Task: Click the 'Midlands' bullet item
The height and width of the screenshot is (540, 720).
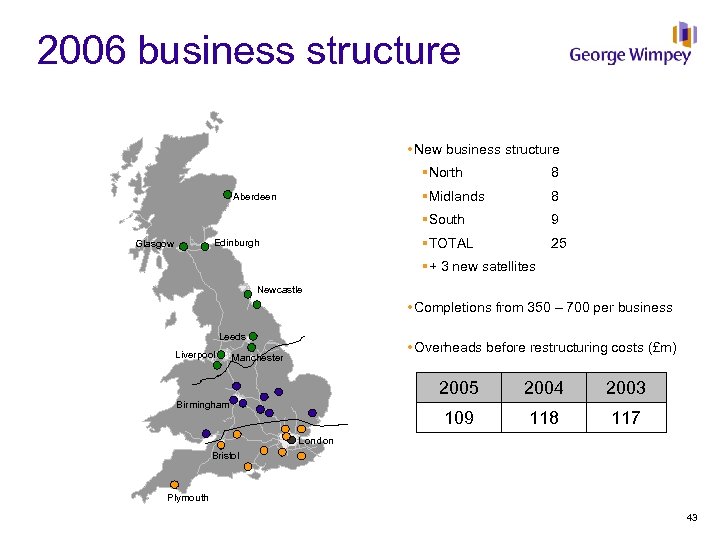Action: [x=456, y=197]
